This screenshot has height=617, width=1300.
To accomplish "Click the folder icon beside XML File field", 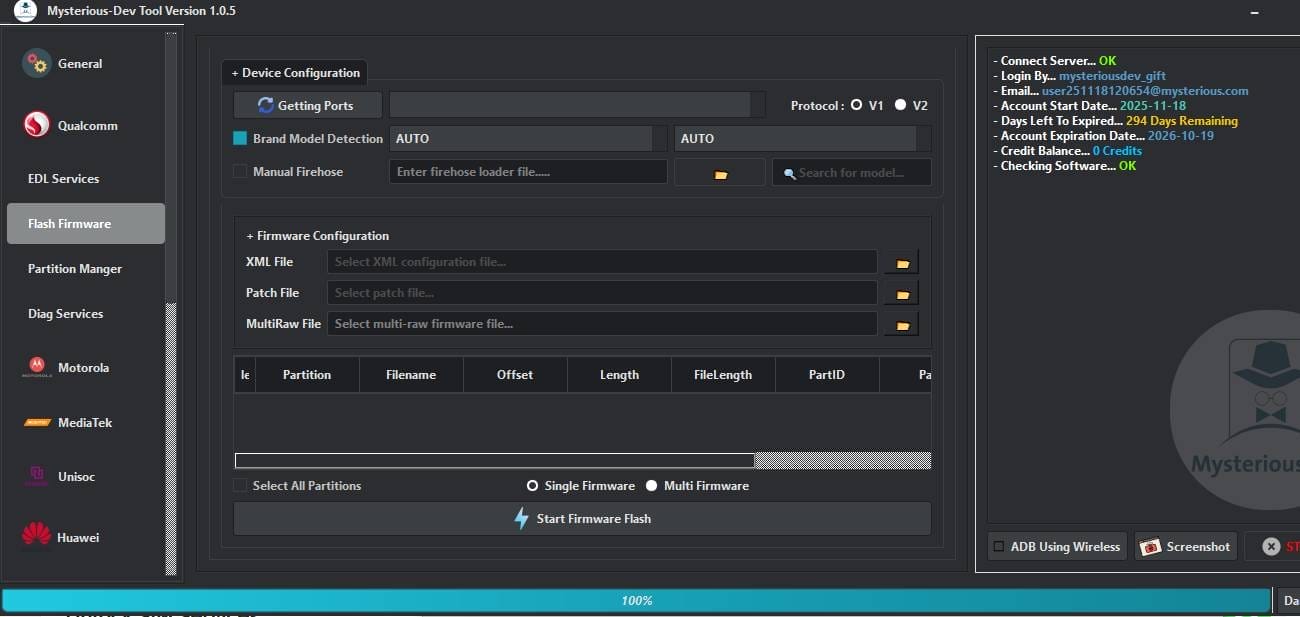I will [901, 261].
